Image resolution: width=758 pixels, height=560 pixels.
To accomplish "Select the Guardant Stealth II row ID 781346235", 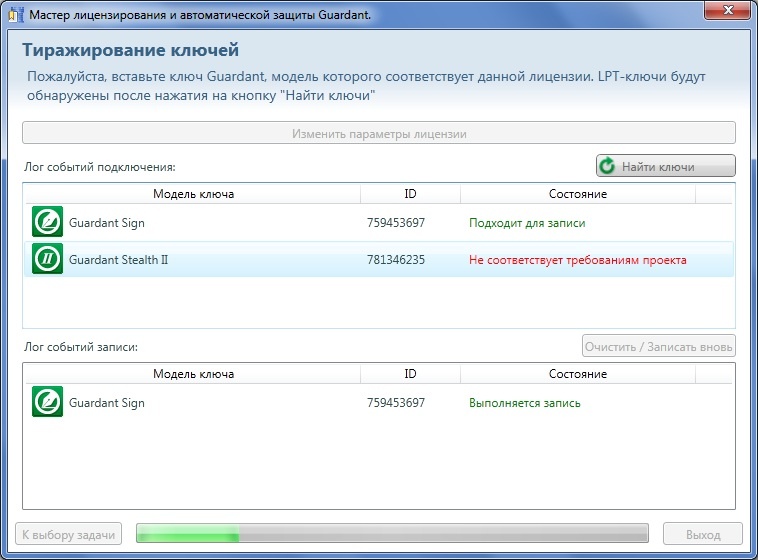I will tap(396, 260).
